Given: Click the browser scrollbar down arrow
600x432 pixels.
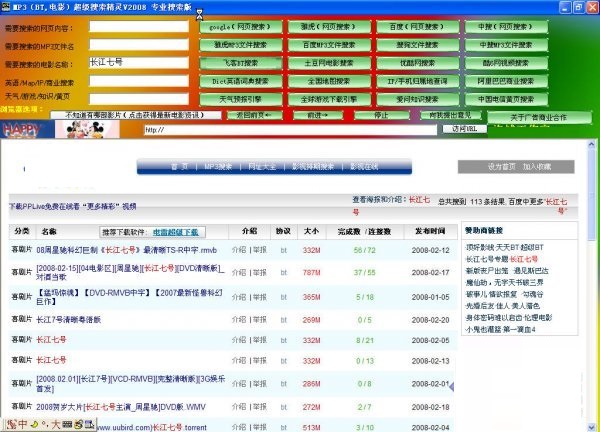Looking at the screenshot, I should (592, 427).
